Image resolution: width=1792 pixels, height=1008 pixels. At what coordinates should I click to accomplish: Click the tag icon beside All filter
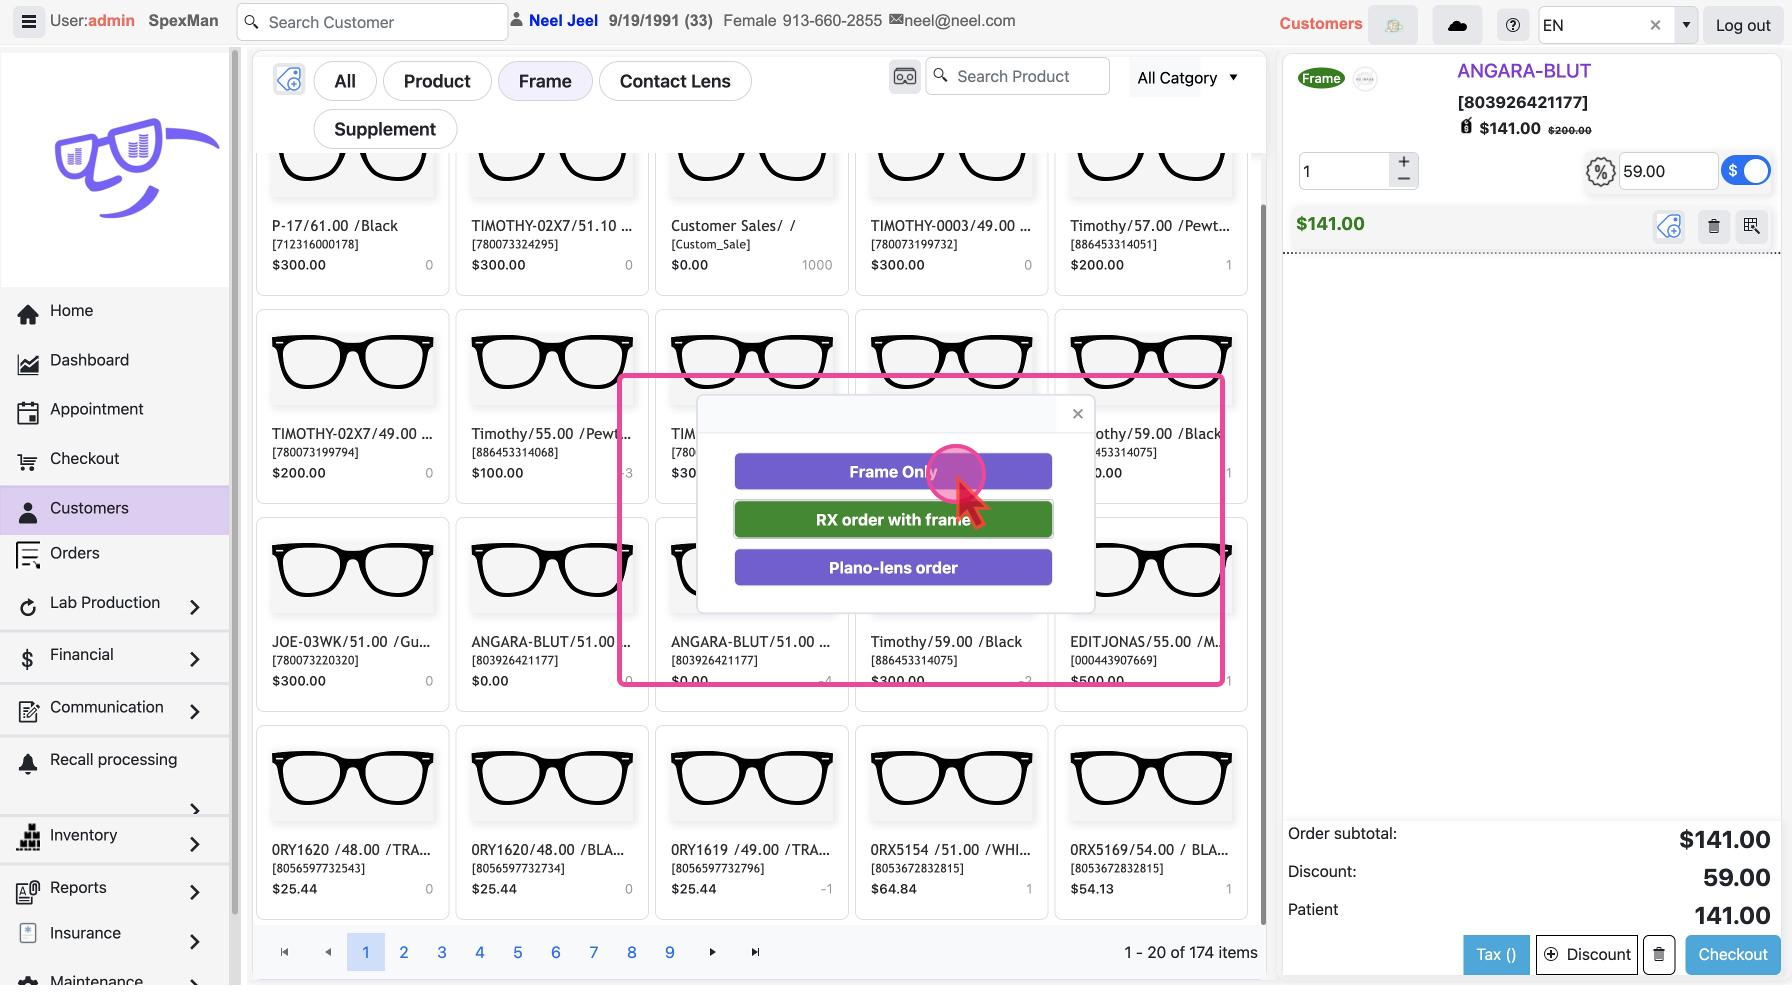point(289,80)
